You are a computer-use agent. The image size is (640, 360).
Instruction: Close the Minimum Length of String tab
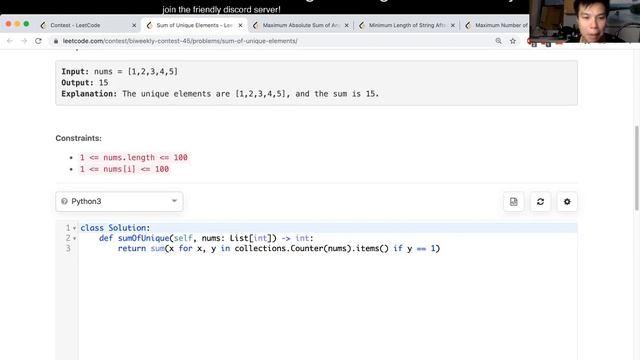click(x=453, y=25)
